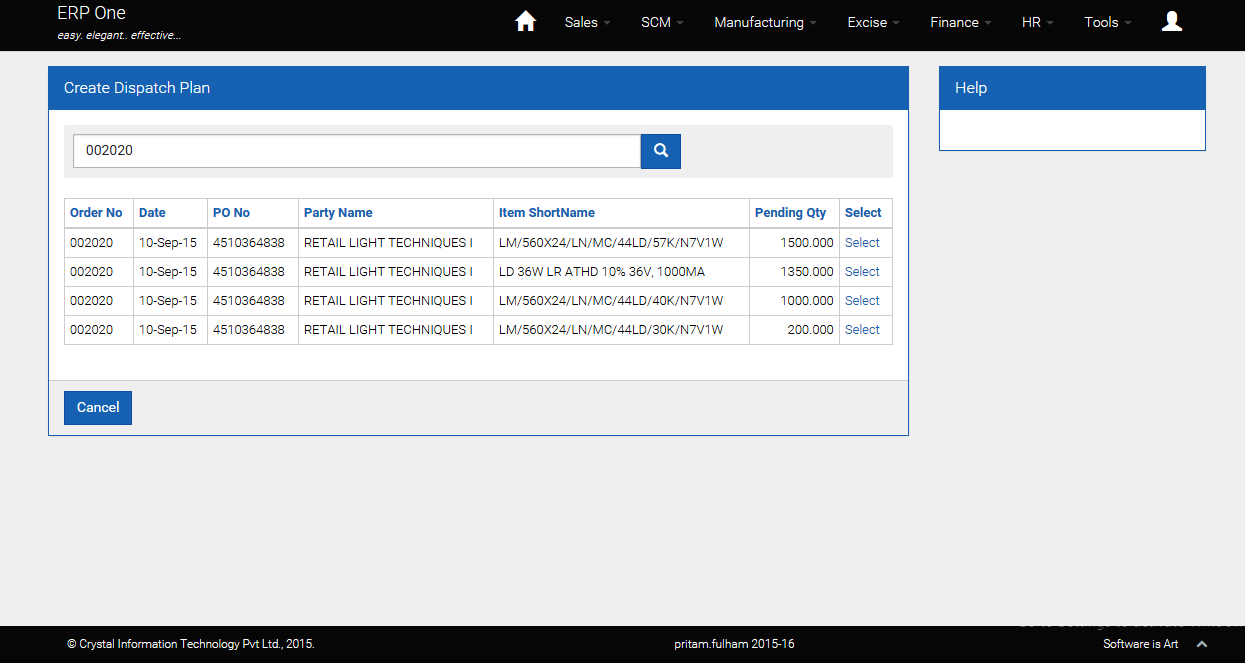Go to the Home page icon

(525, 22)
